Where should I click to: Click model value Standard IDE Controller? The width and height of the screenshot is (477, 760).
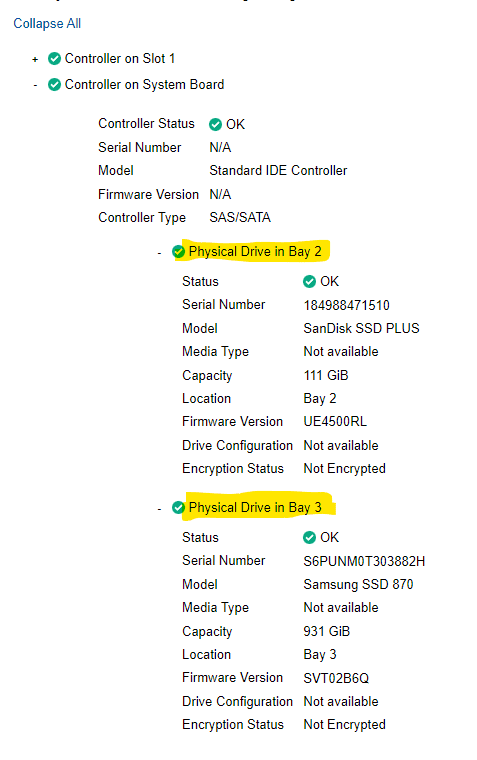pos(278,171)
